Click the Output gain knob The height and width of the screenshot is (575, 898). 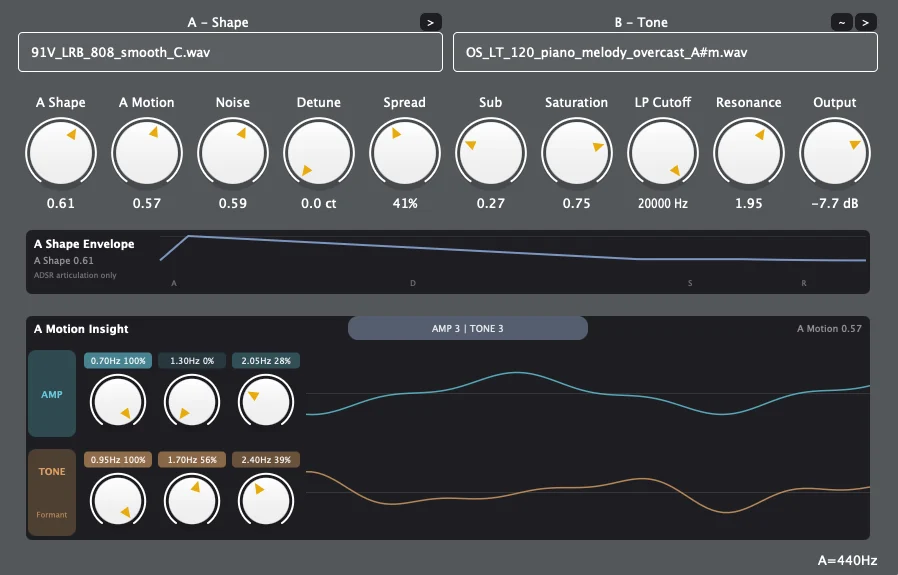(x=834, y=153)
